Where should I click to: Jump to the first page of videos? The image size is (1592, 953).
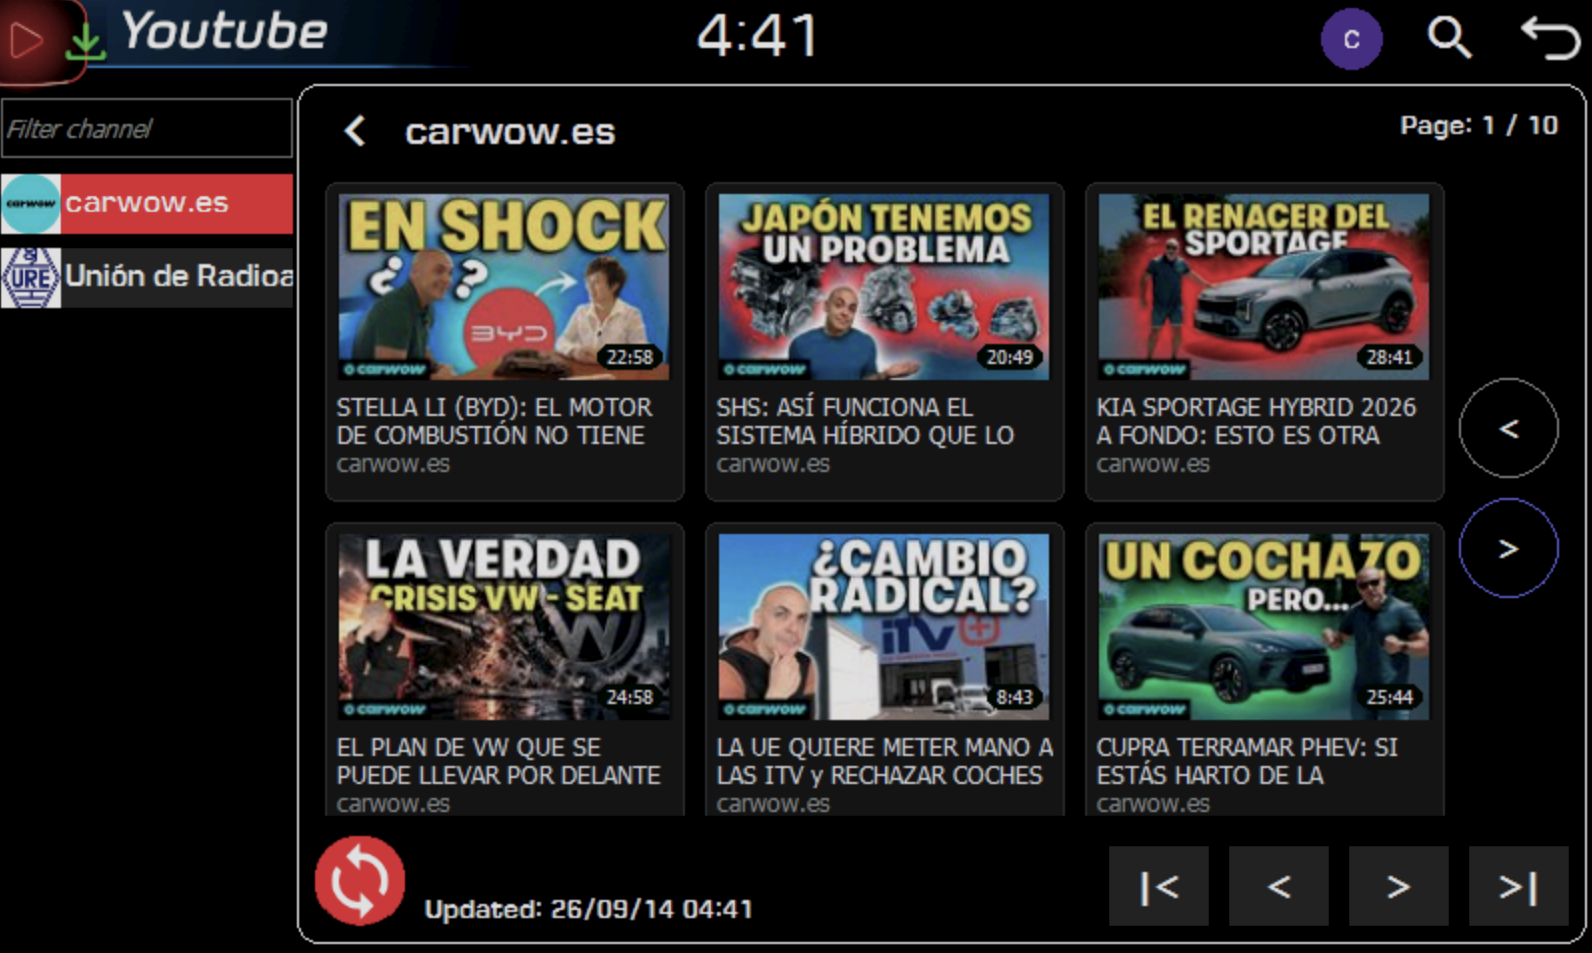tap(1159, 886)
